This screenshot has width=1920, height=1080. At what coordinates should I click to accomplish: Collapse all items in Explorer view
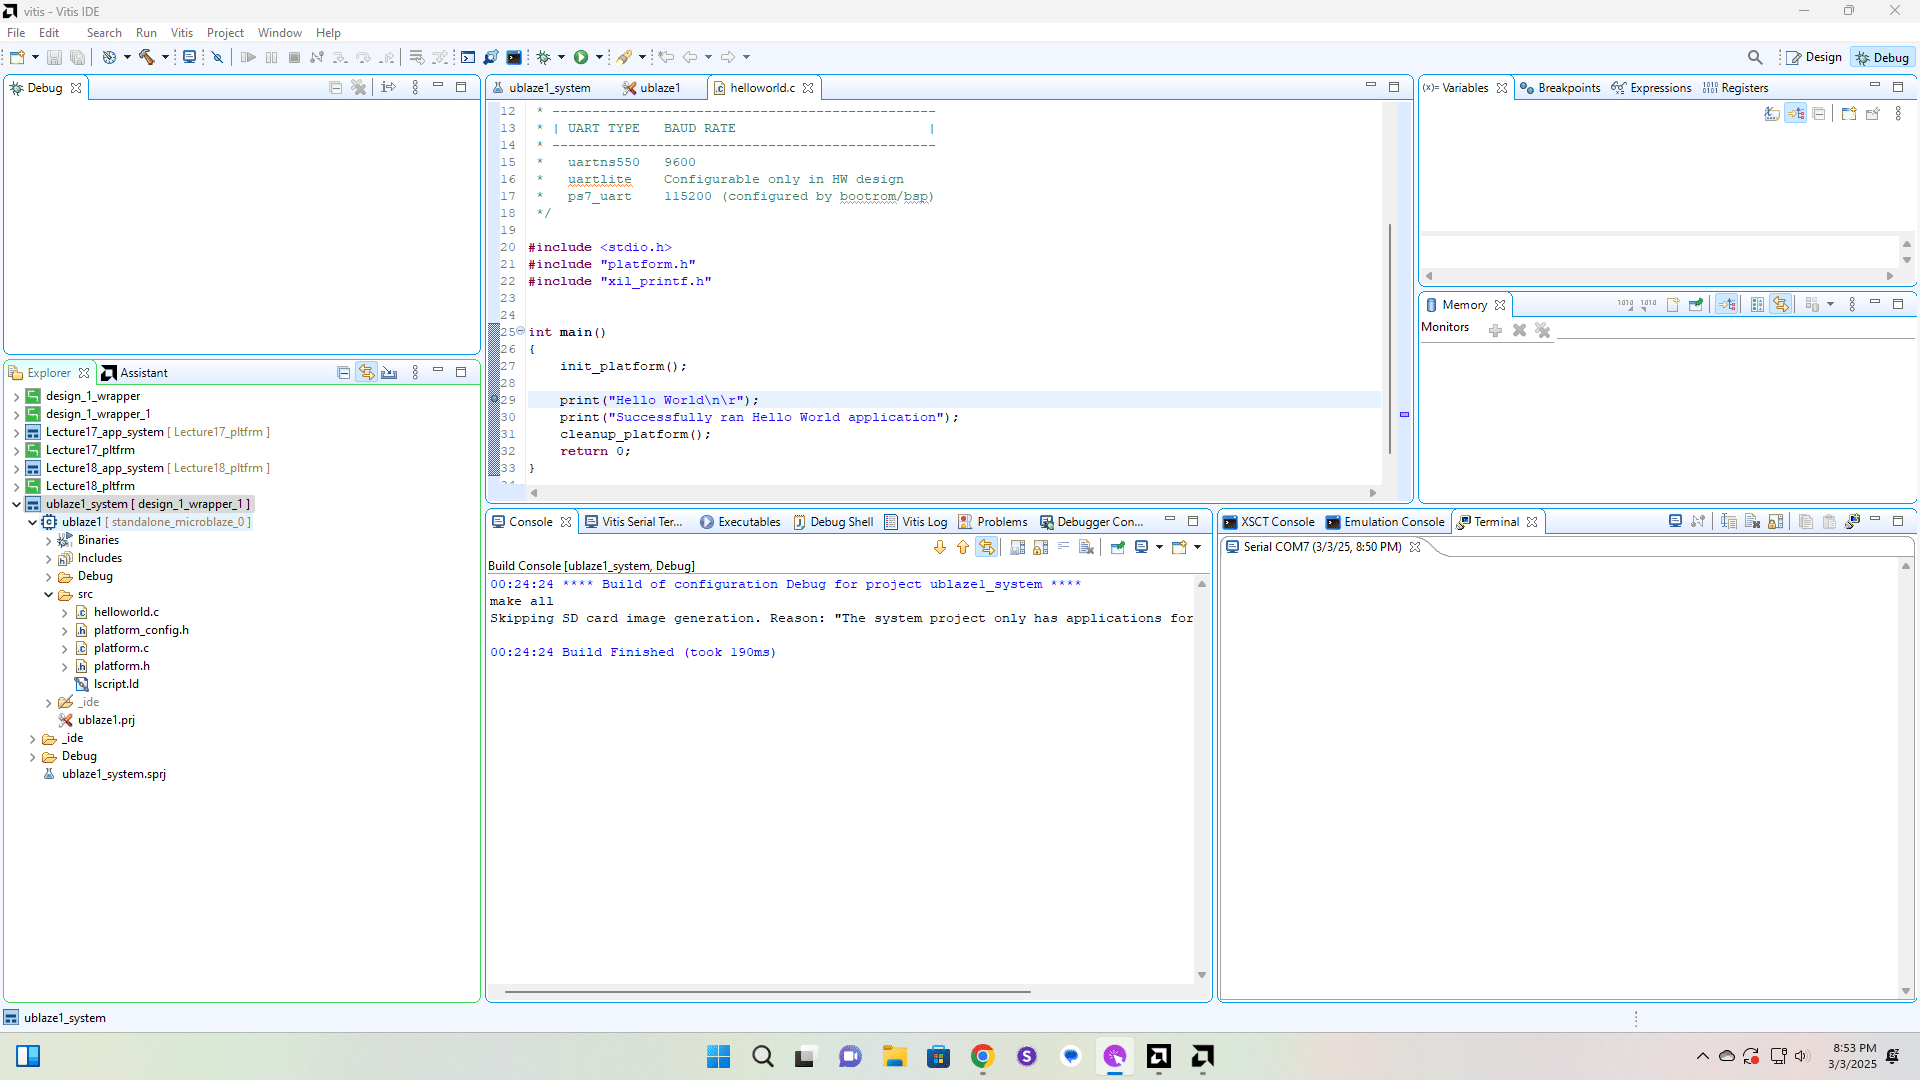point(343,373)
